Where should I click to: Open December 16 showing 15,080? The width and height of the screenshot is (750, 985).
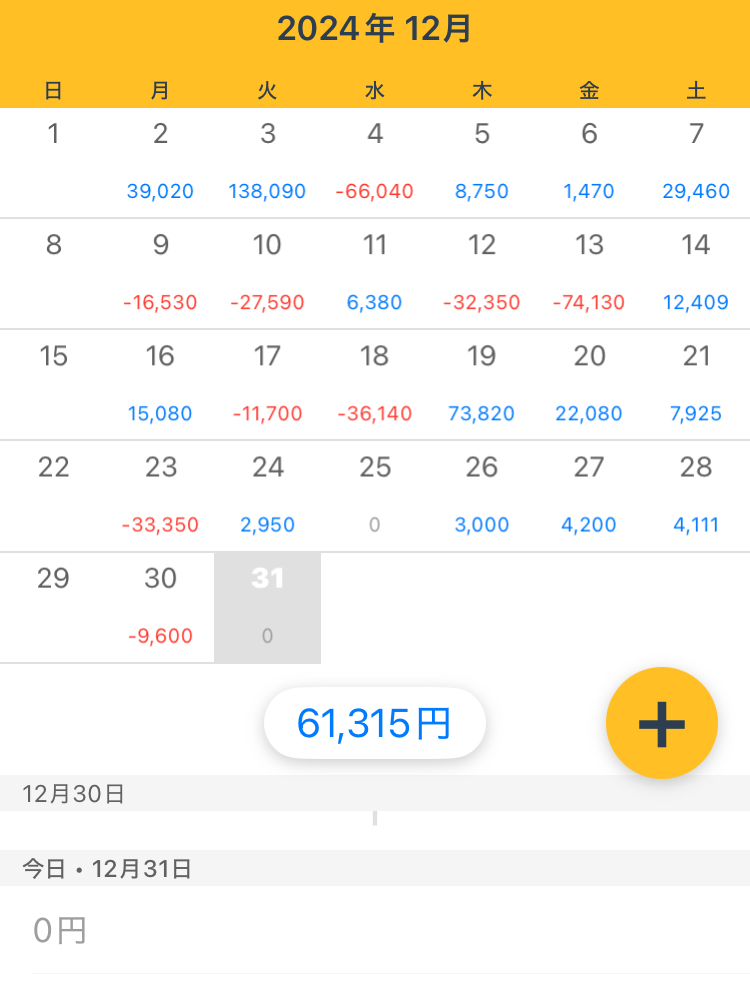(161, 385)
